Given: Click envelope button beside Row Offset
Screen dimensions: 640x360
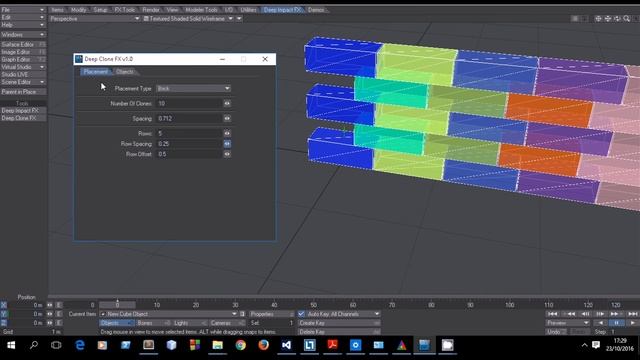Looking at the screenshot, I should [227, 154].
